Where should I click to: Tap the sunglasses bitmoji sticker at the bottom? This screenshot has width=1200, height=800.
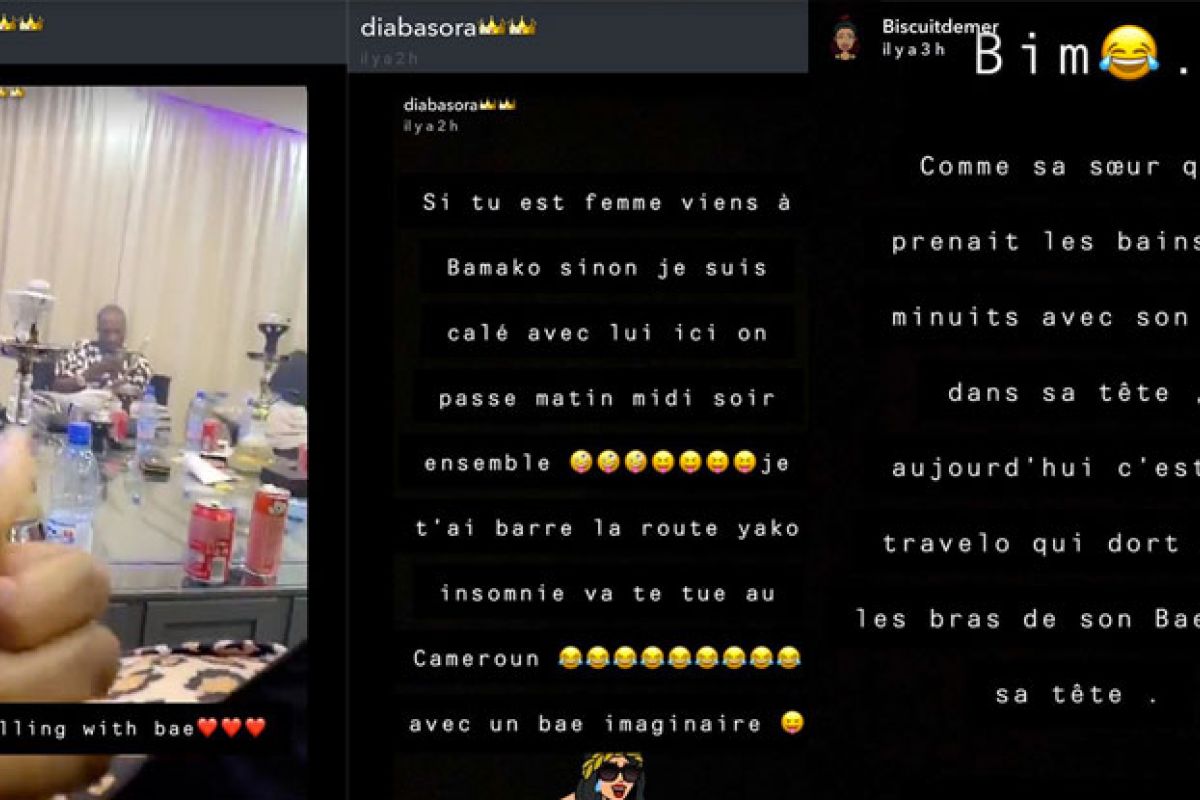click(609, 776)
